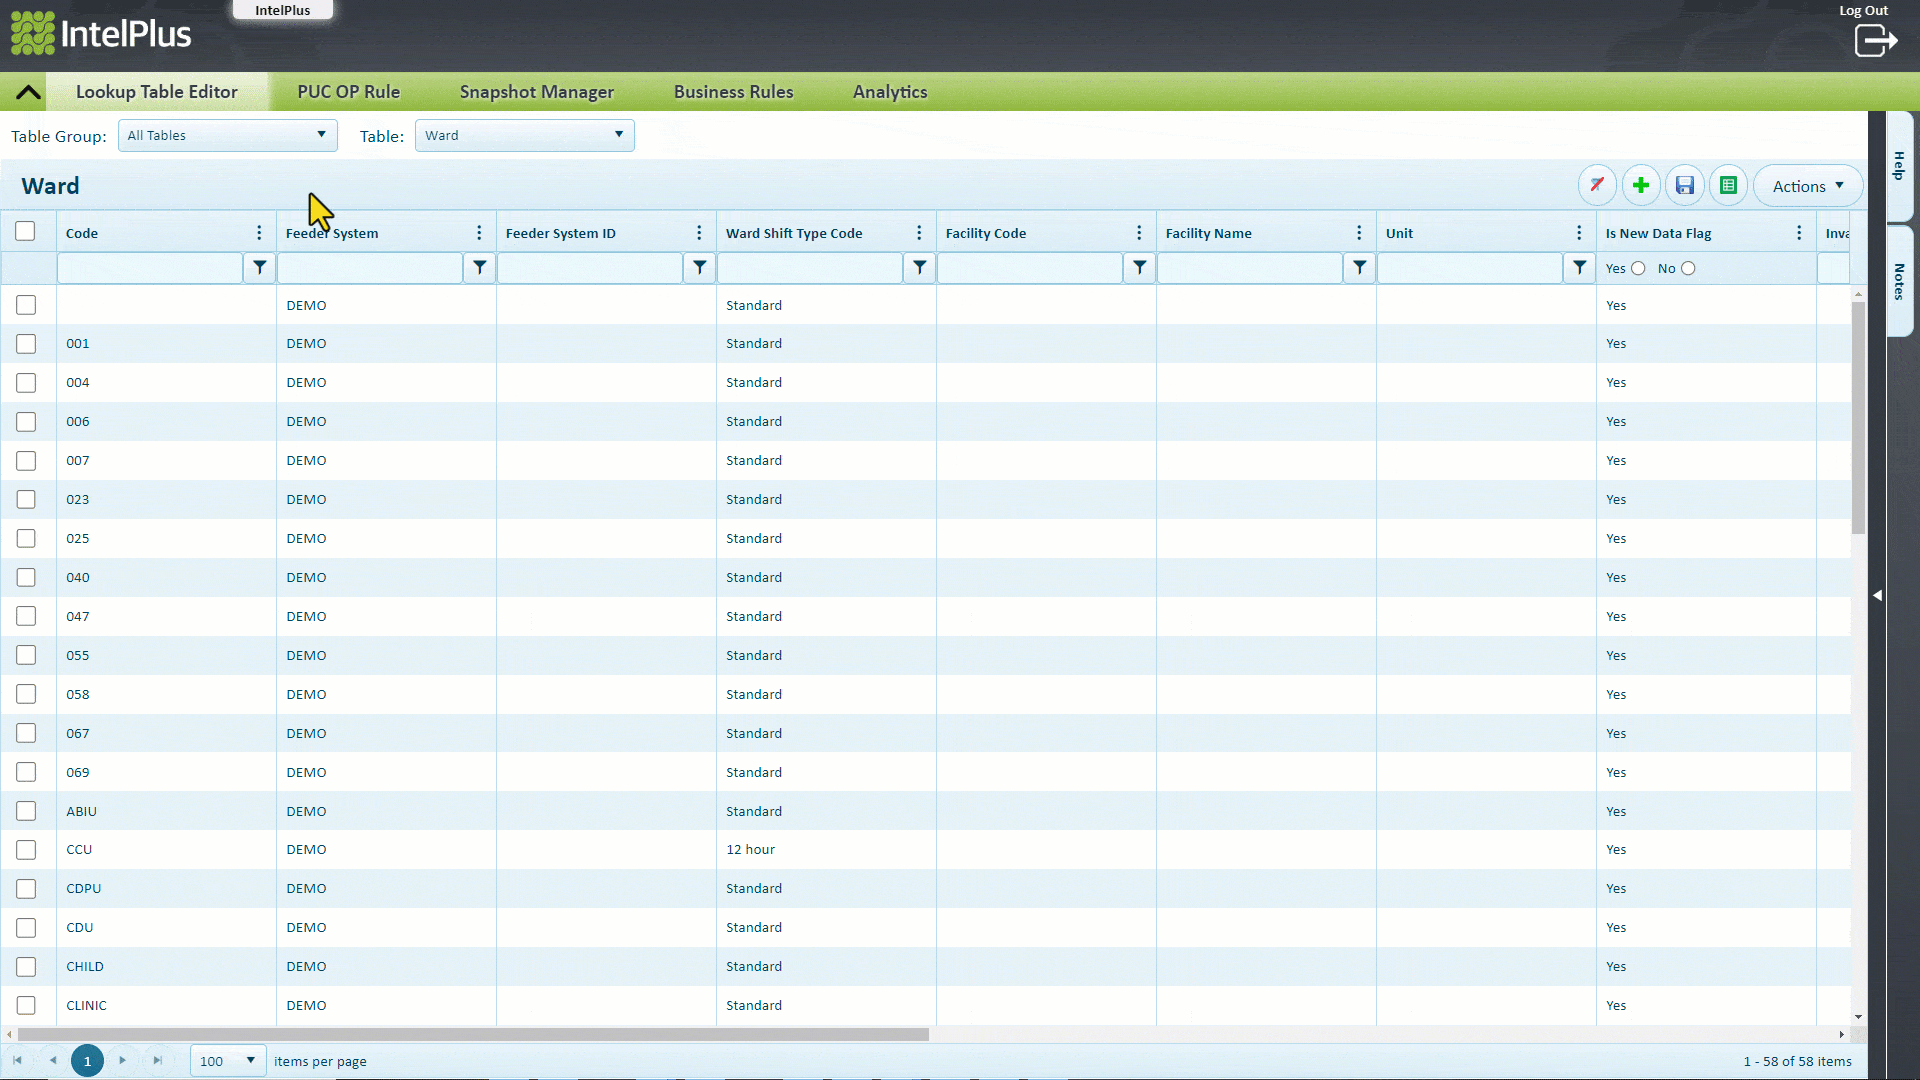Collapse header with up chevron icon
The image size is (1920, 1080).
28,92
